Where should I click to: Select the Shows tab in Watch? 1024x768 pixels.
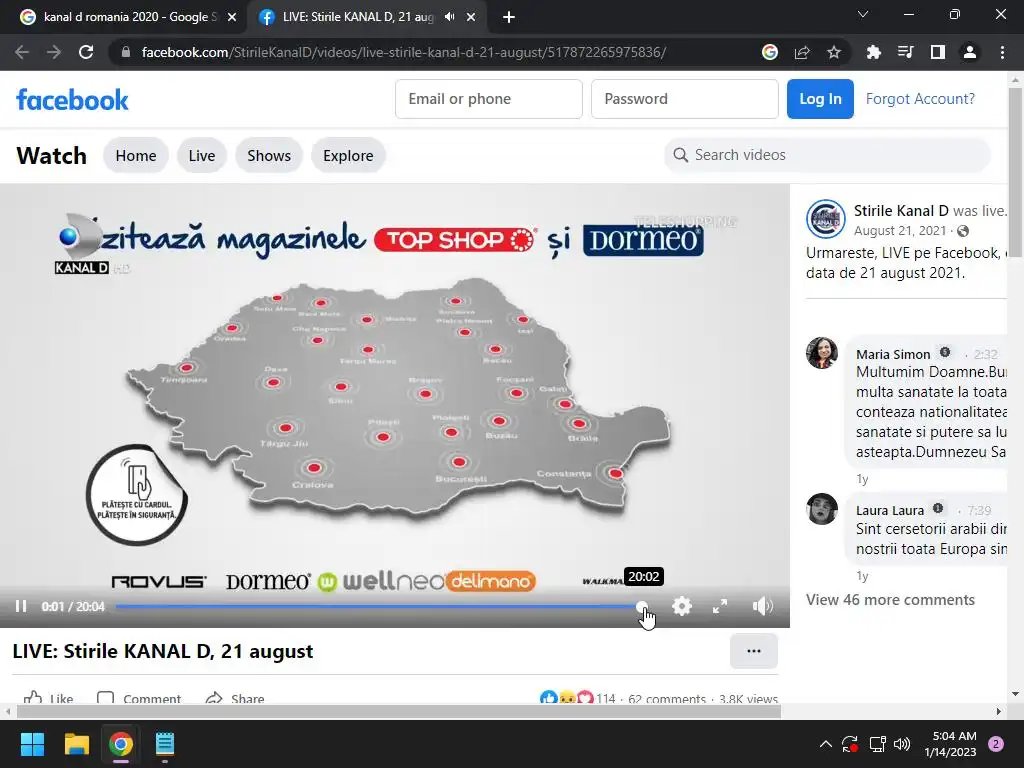[x=269, y=155]
